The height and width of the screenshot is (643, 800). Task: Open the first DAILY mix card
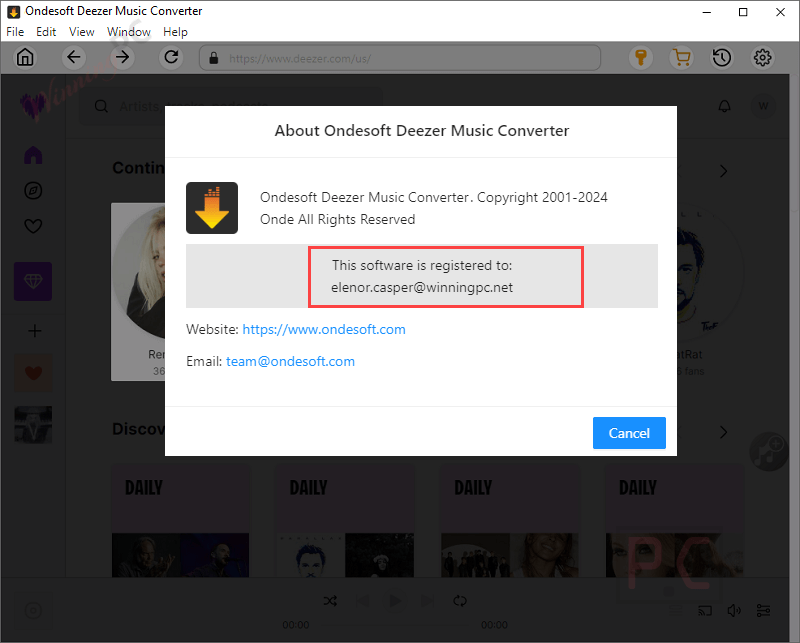tap(181, 521)
